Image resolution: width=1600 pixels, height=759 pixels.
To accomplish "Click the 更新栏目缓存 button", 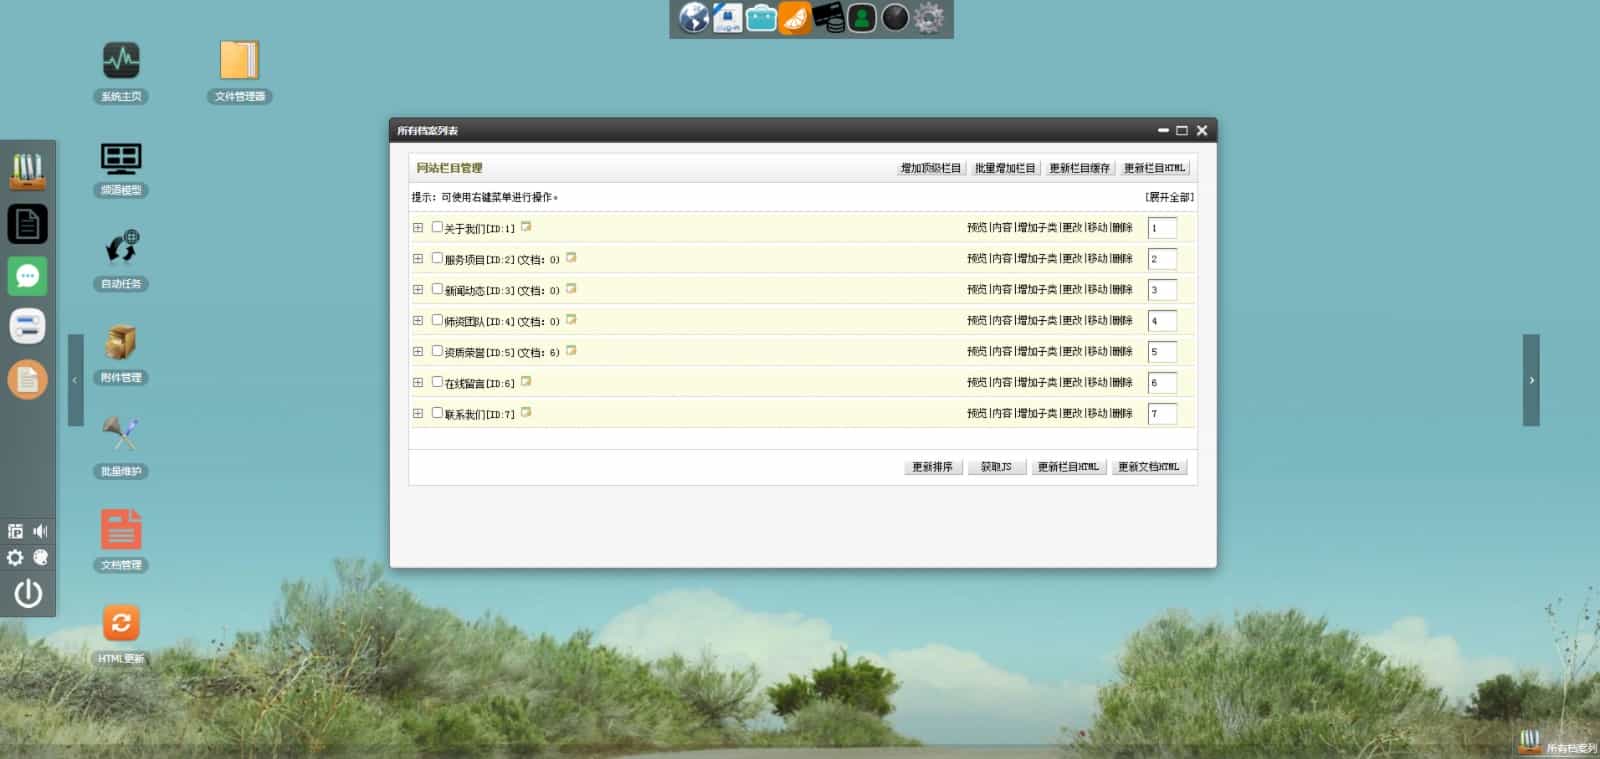I will pos(1079,168).
